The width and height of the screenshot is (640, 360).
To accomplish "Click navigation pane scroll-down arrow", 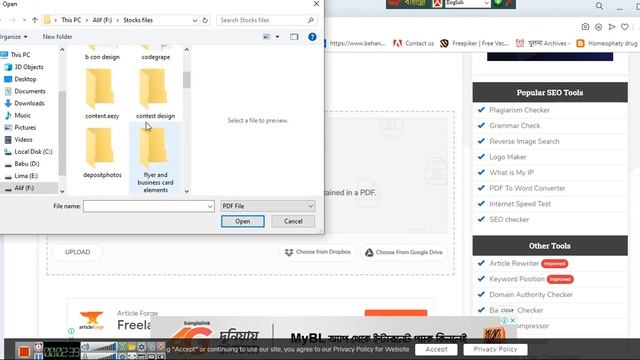I will pos(62,191).
